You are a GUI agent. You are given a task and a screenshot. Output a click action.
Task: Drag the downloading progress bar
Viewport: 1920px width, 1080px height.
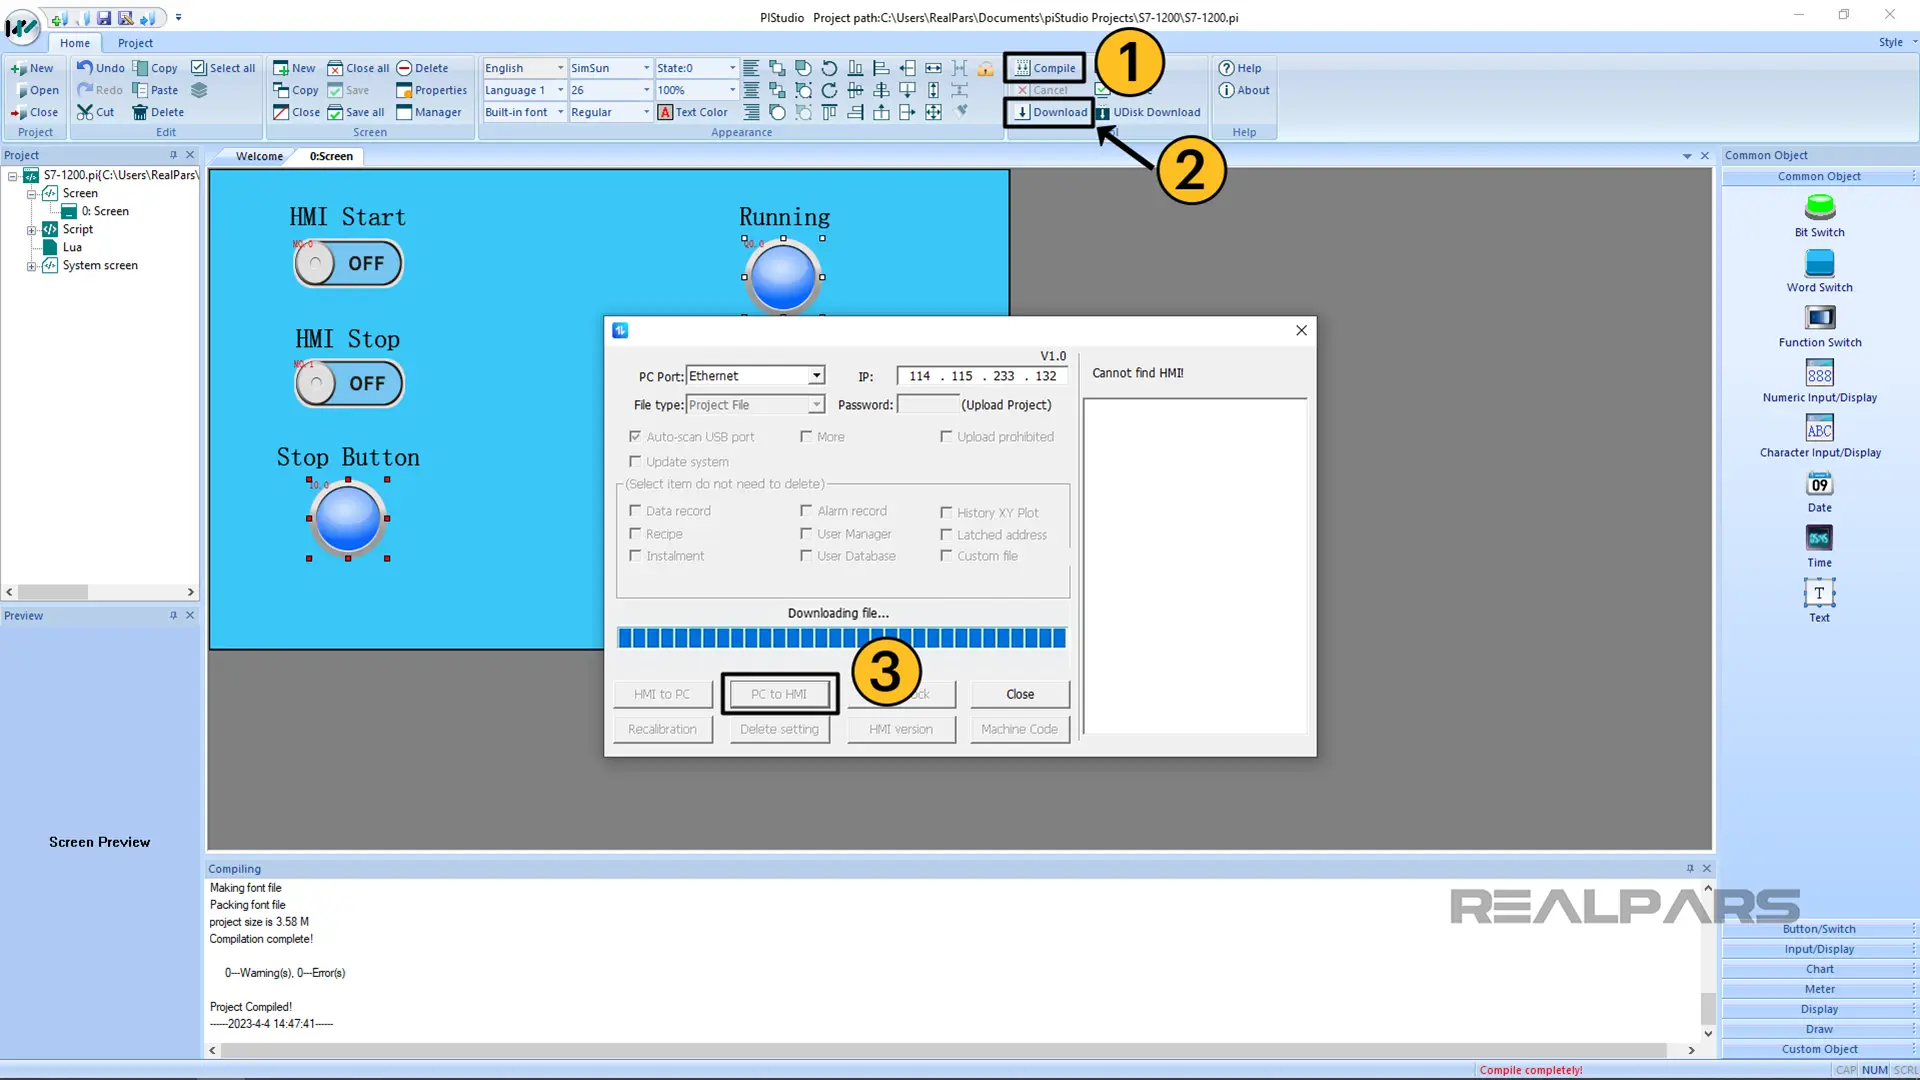(x=840, y=638)
